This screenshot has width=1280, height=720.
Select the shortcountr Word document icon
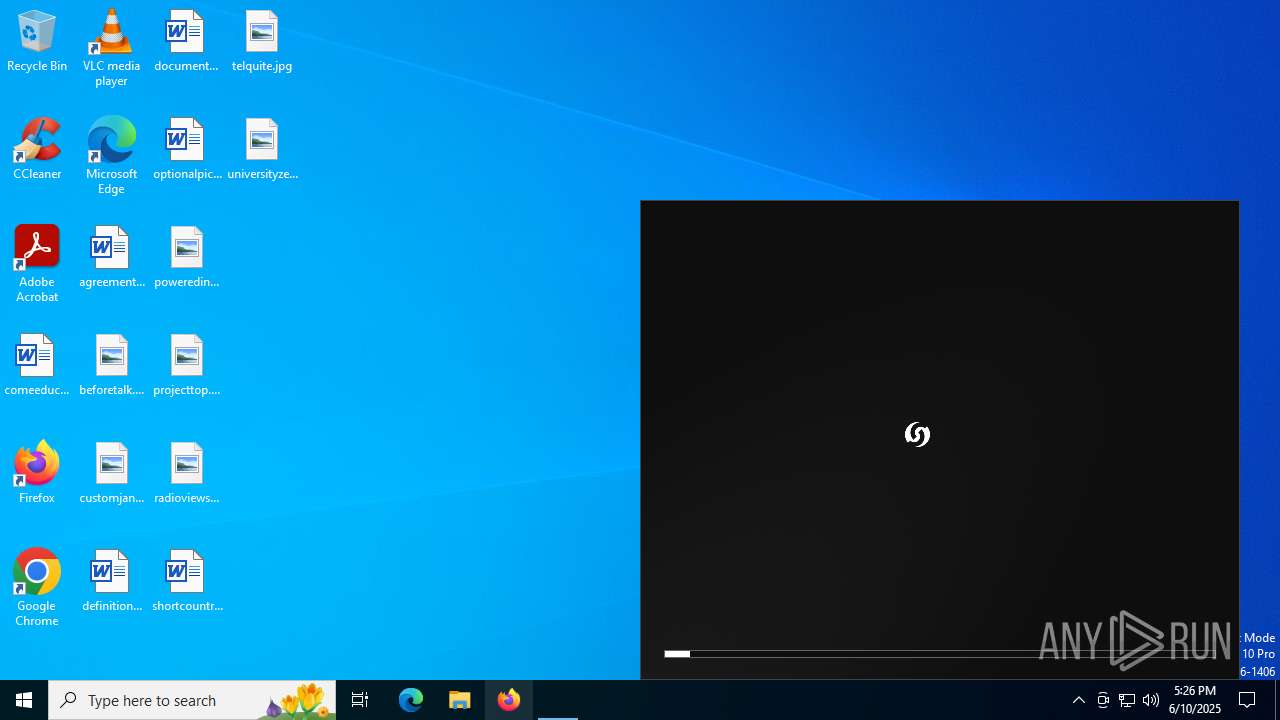tap(186, 582)
